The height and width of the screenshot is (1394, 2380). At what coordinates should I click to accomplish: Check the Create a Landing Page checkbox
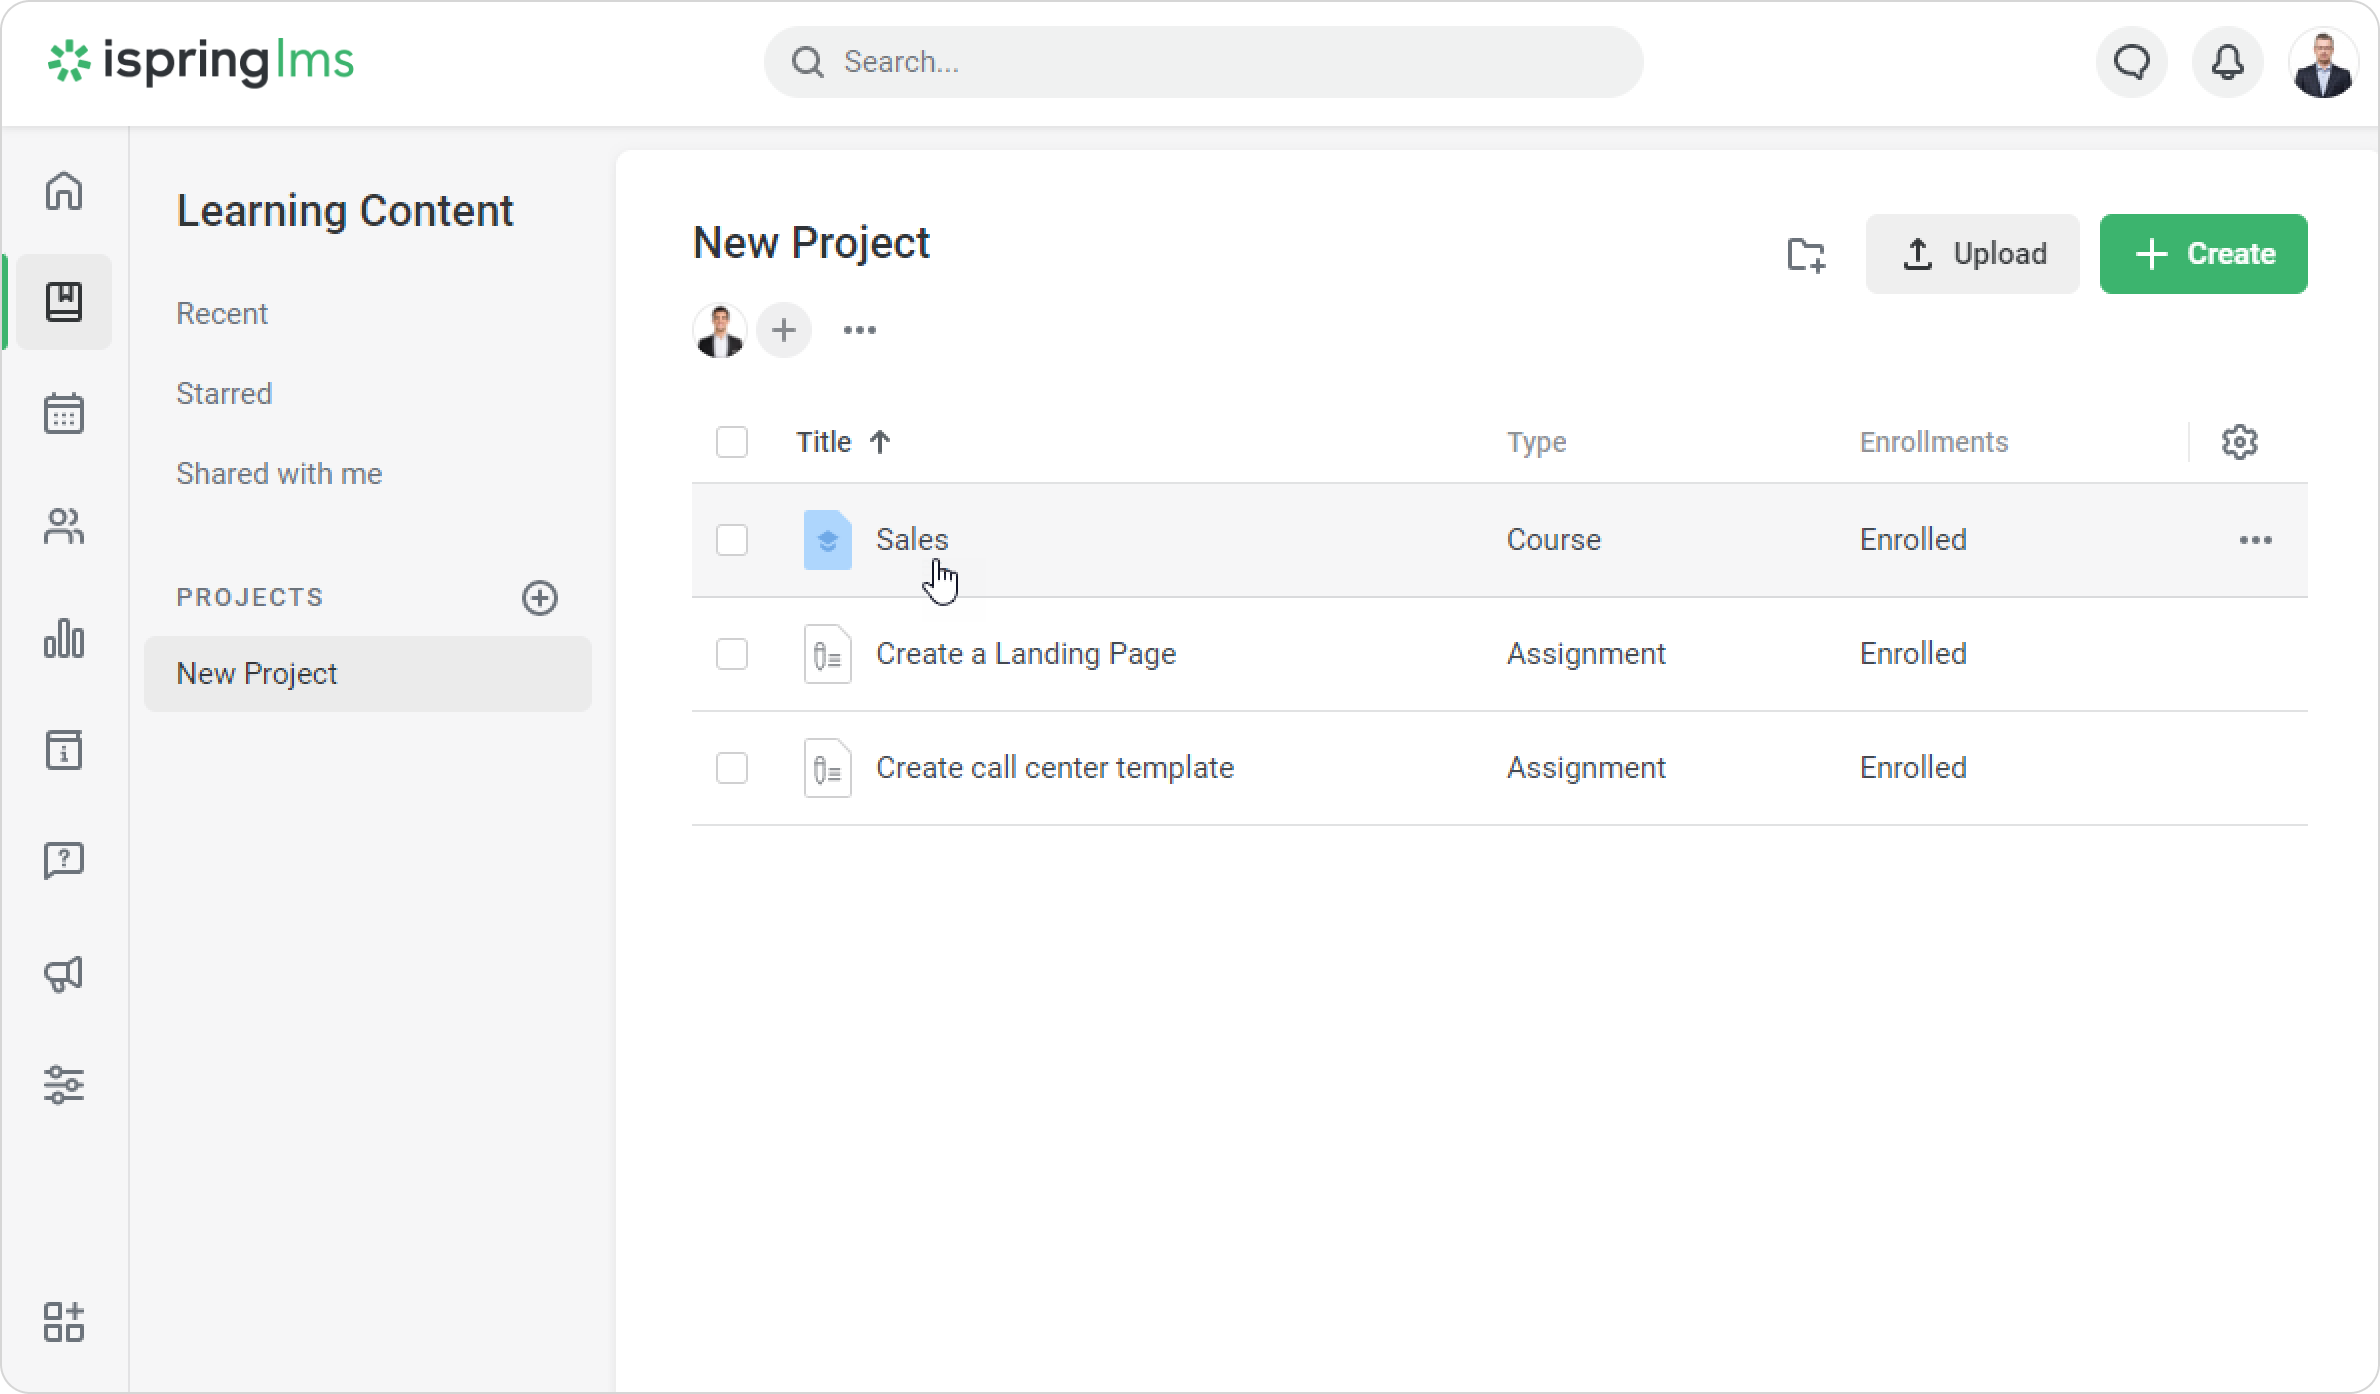(x=732, y=654)
